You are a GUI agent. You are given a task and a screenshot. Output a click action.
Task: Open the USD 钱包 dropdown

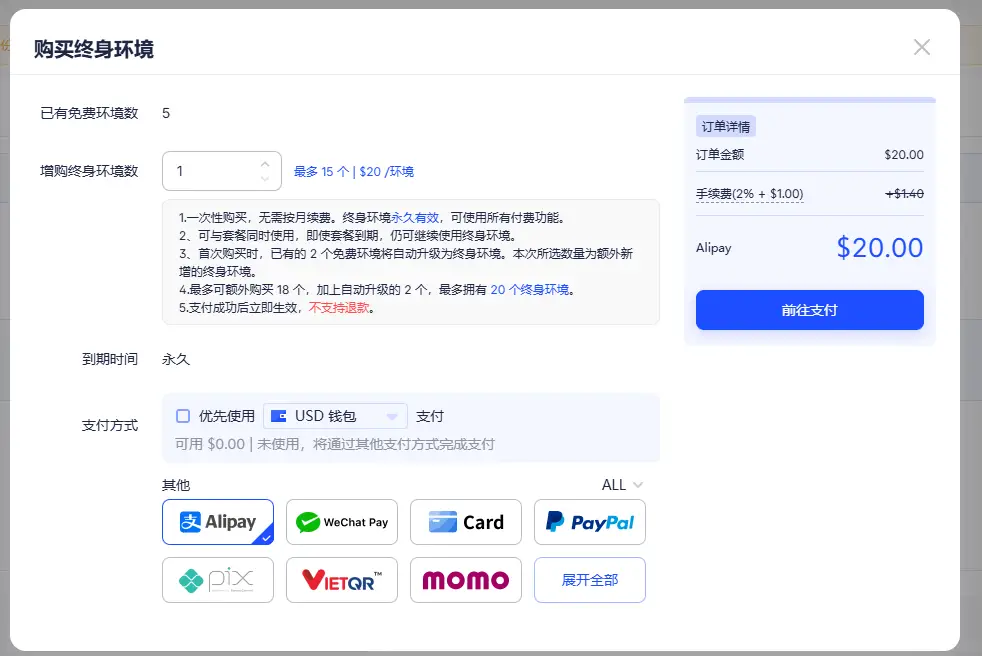click(335, 416)
